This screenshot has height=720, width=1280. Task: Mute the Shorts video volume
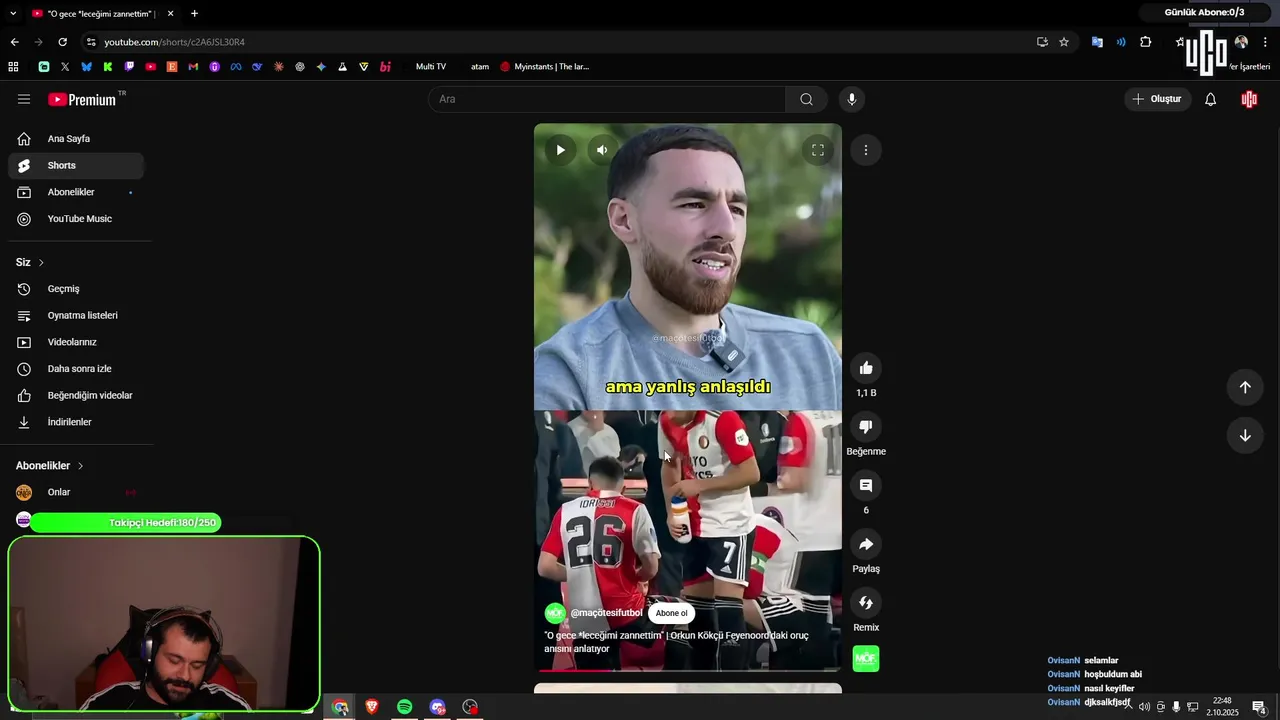coord(602,150)
